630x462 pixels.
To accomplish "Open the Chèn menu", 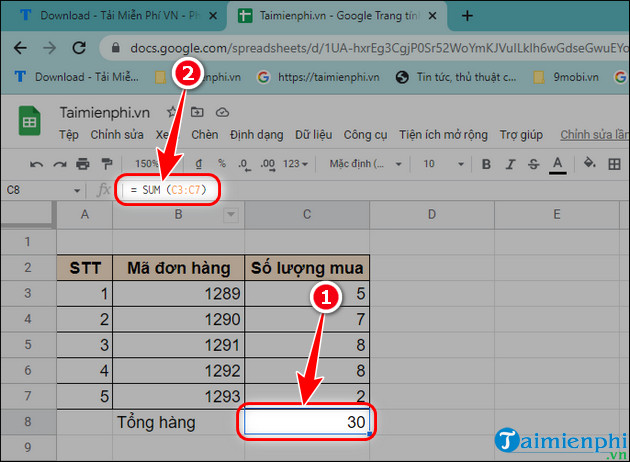I will click(205, 135).
